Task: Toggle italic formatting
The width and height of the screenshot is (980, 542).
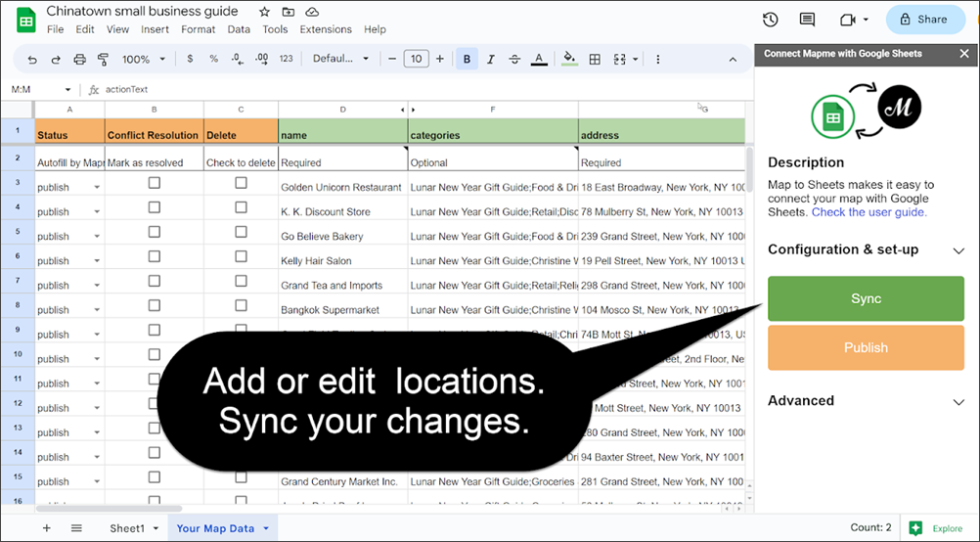Action: (x=491, y=59)
